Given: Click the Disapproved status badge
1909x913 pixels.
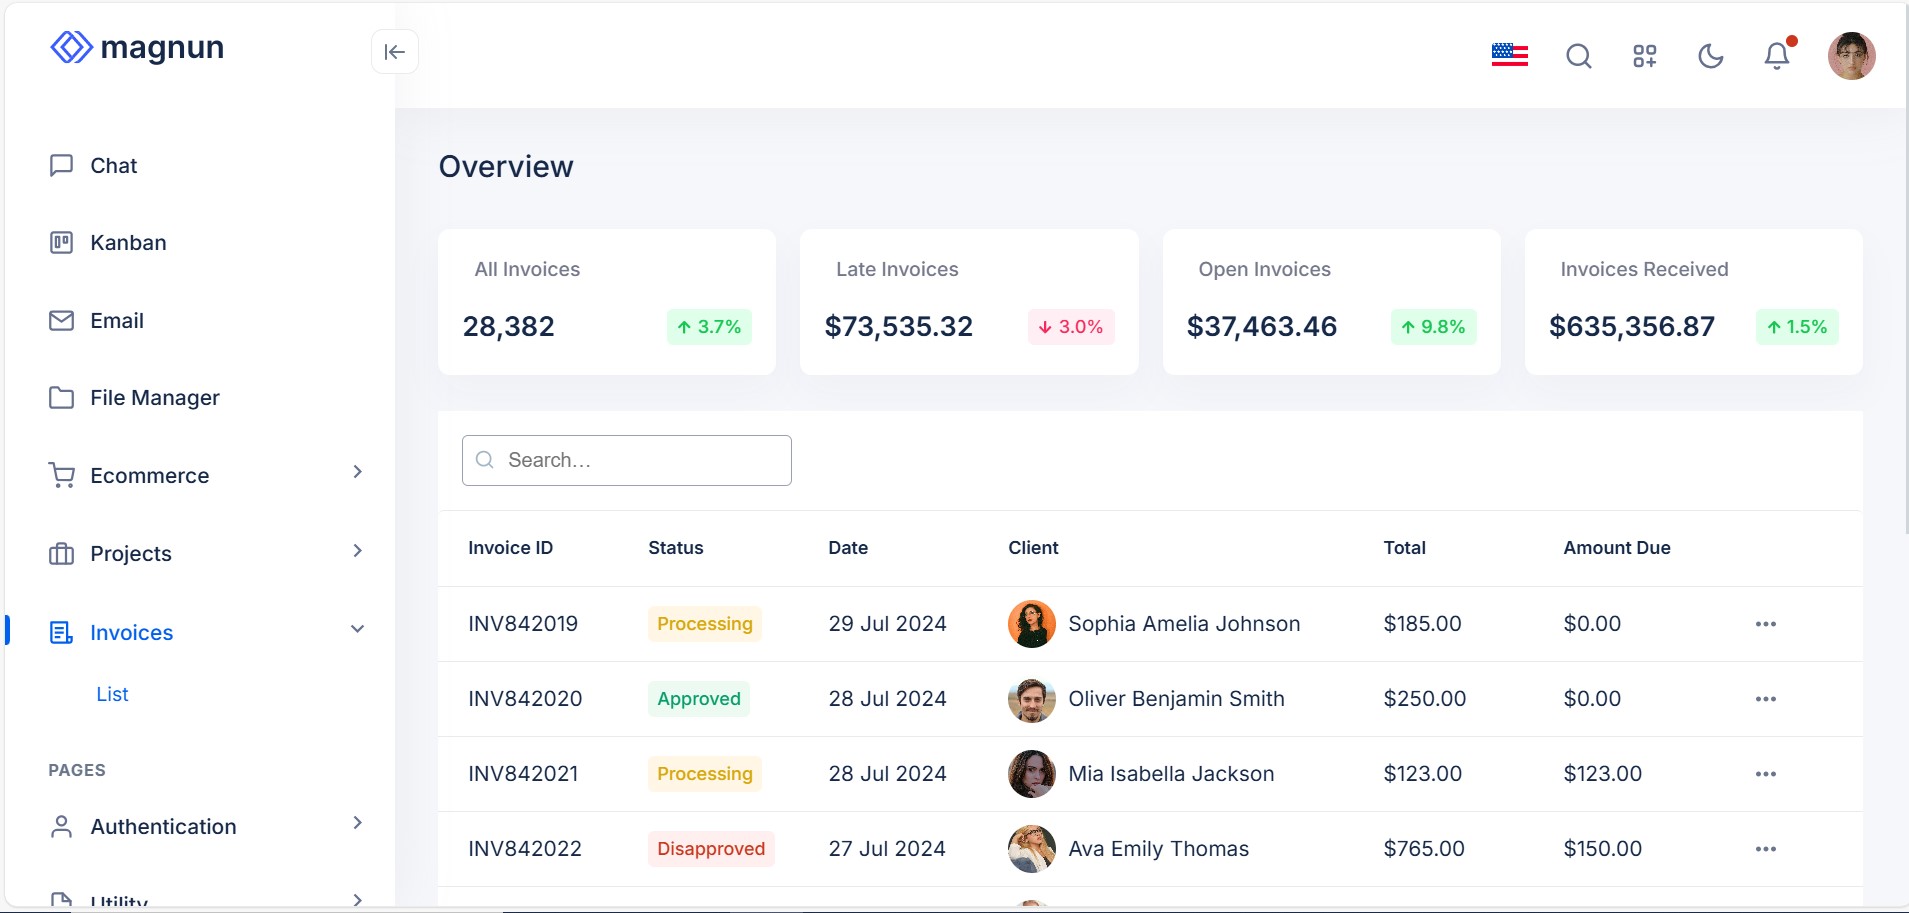Looking at the screenshot, I should 710,848.
